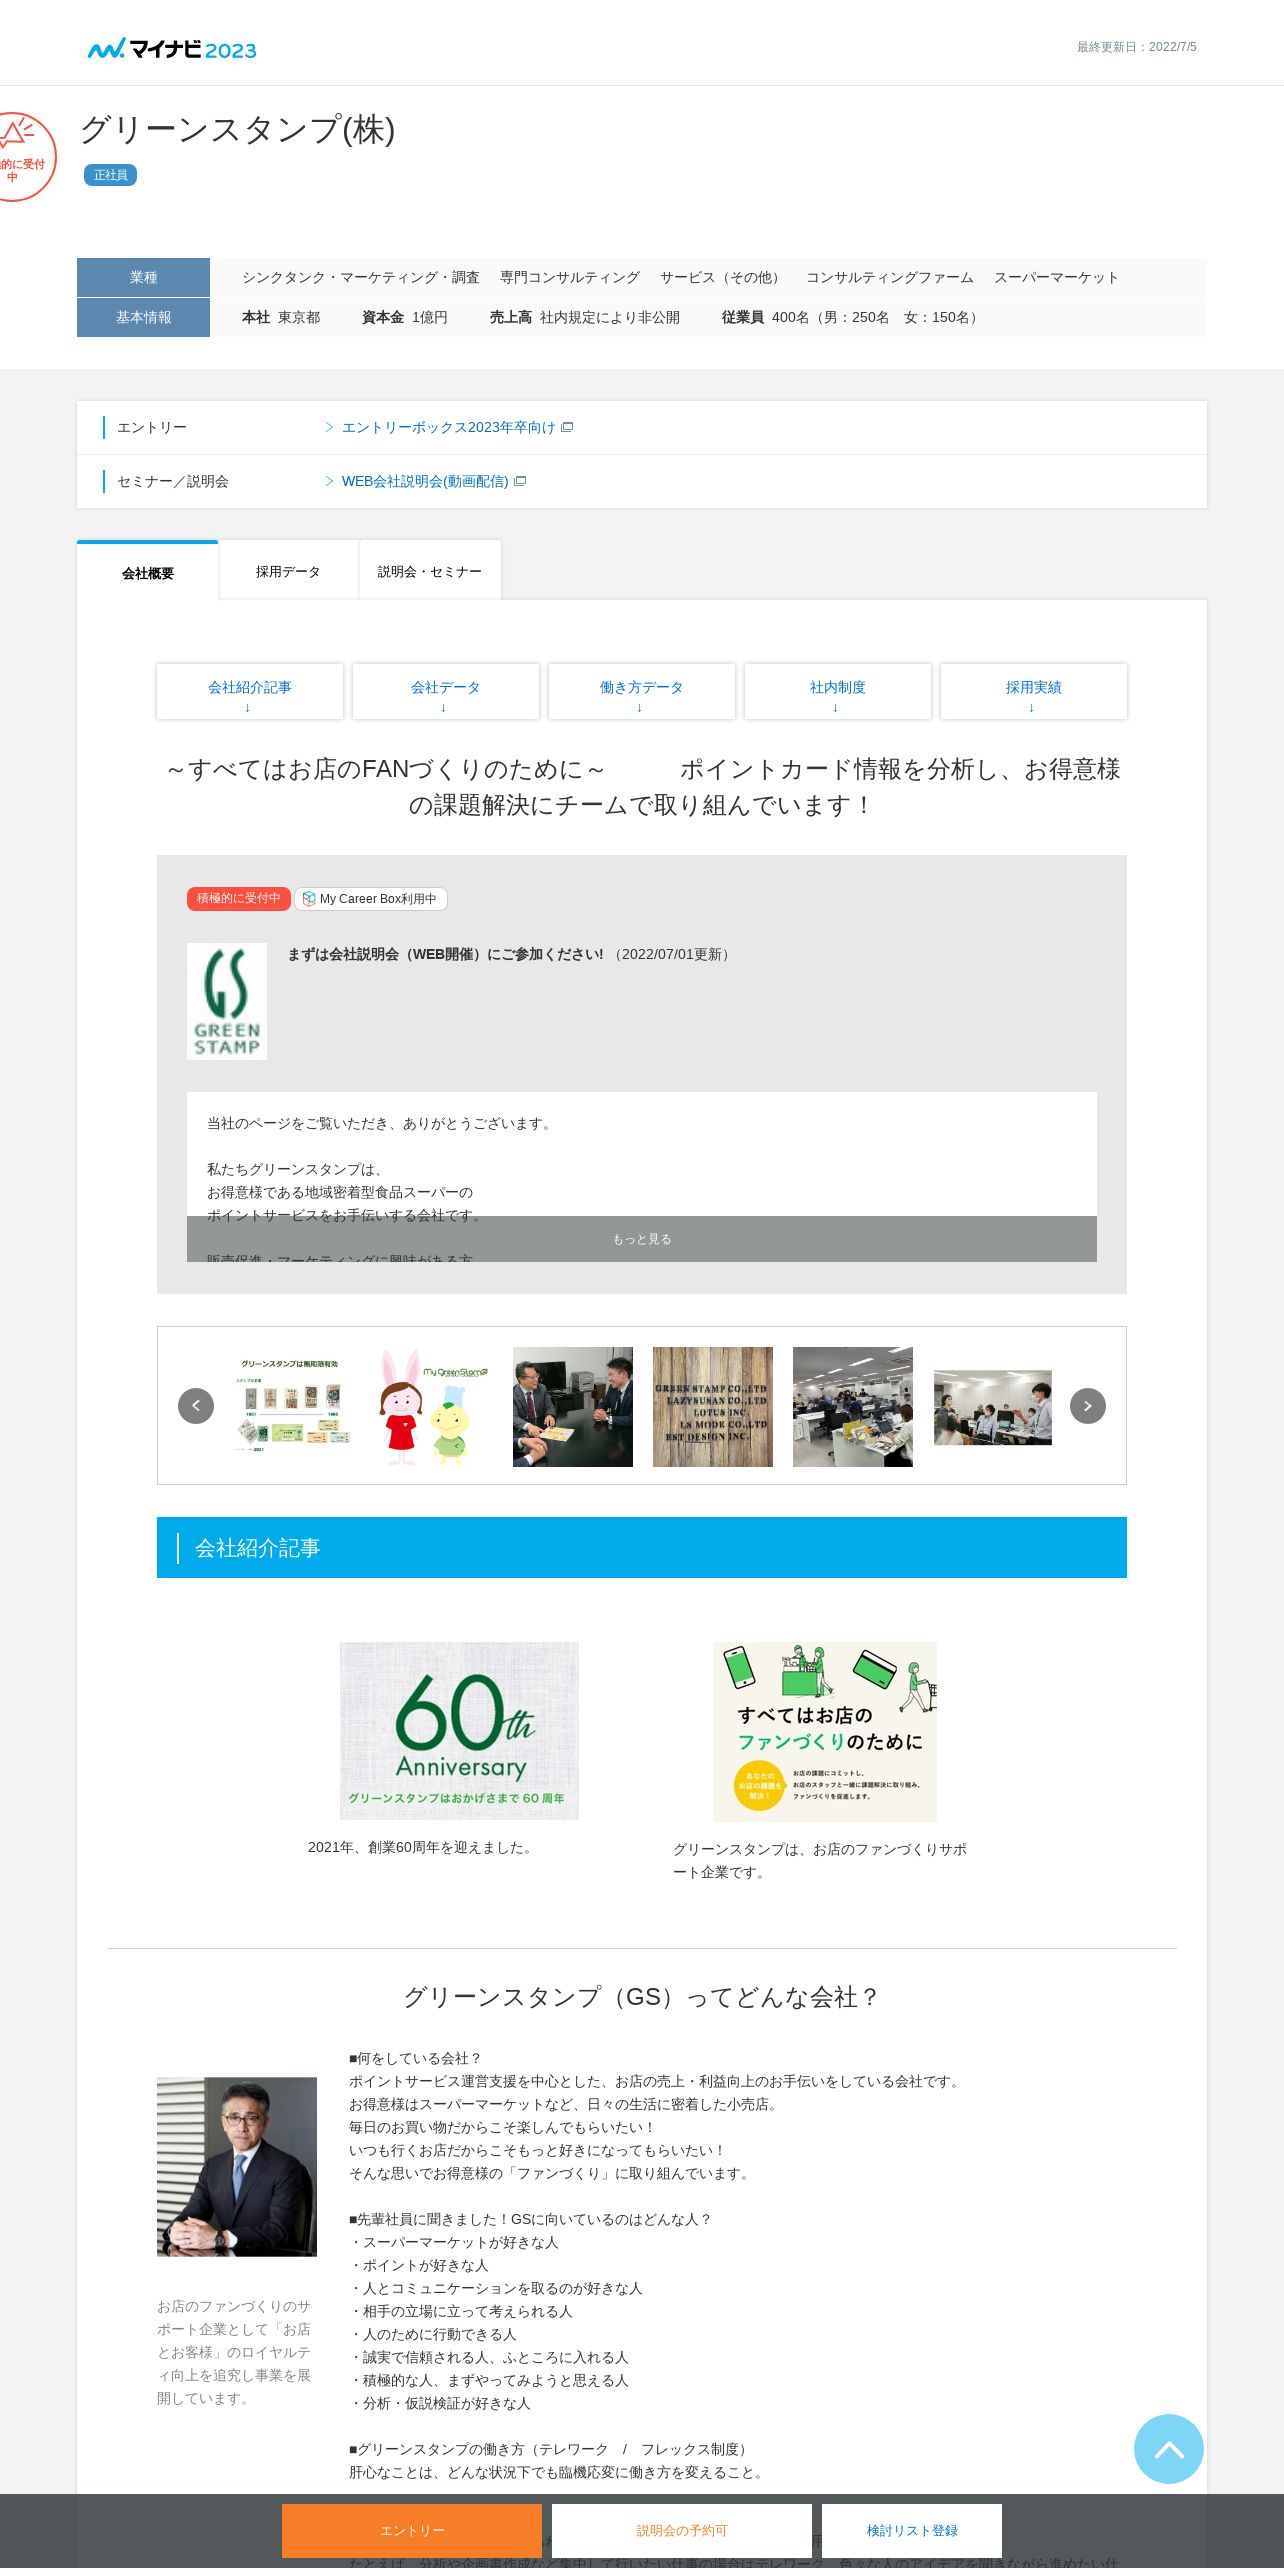Screen dimensions: 1284x2568
Task: Jump to 会社紹介記事 section
Action: click(250, 691)
